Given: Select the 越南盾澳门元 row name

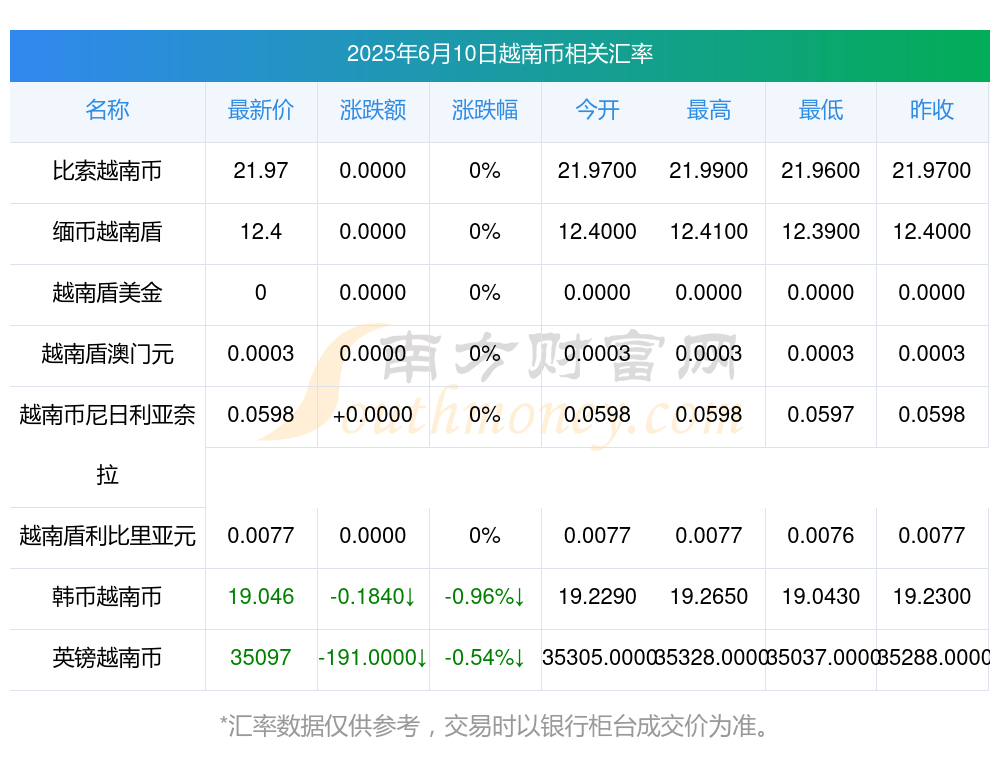Looking at the screenshot, I should pos(107,353).
